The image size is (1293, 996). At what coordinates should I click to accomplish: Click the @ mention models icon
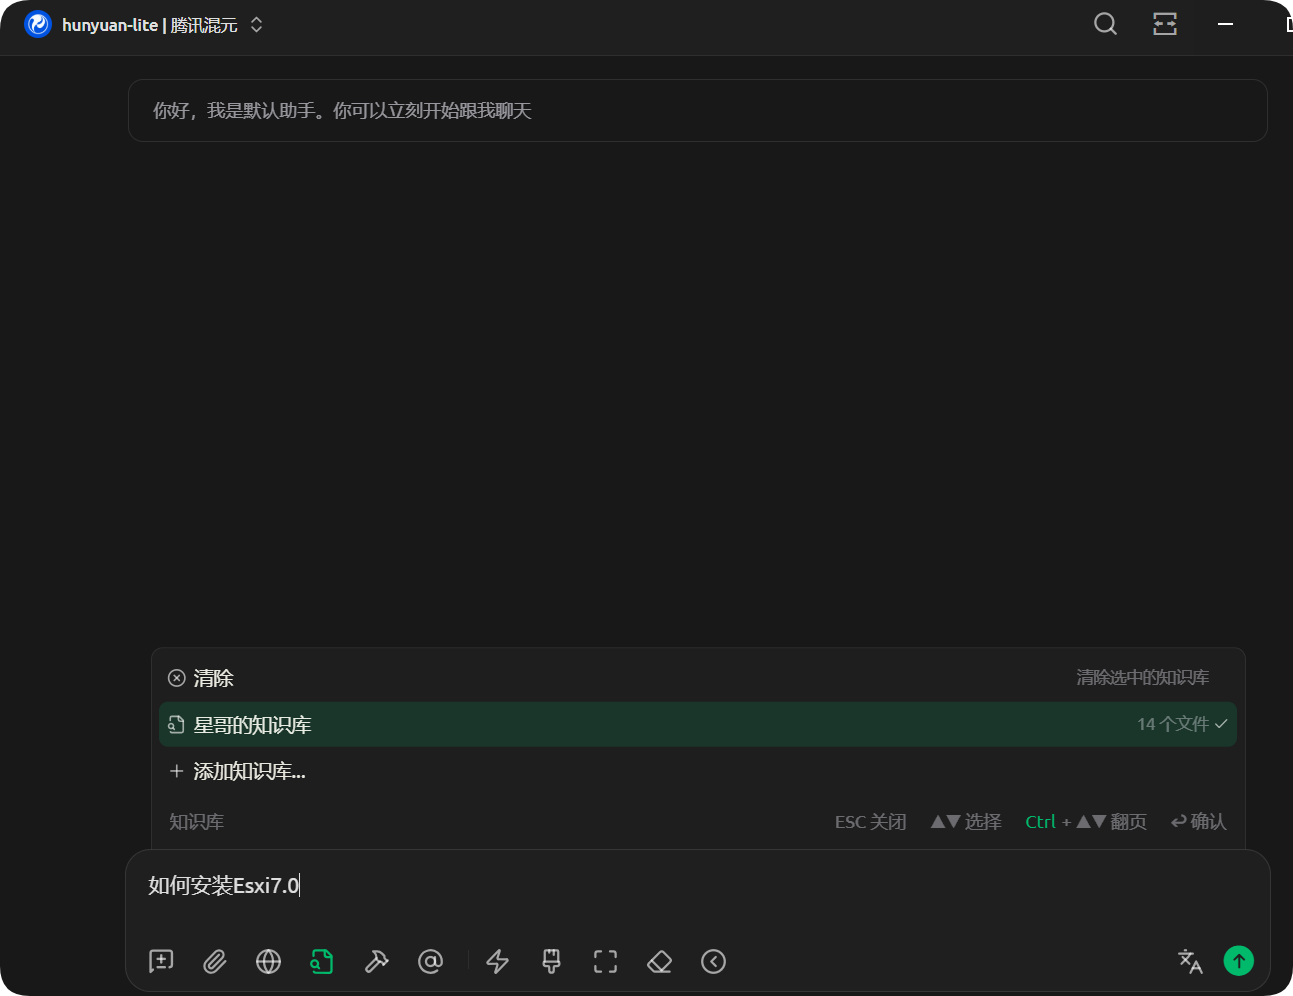point(430,961)
